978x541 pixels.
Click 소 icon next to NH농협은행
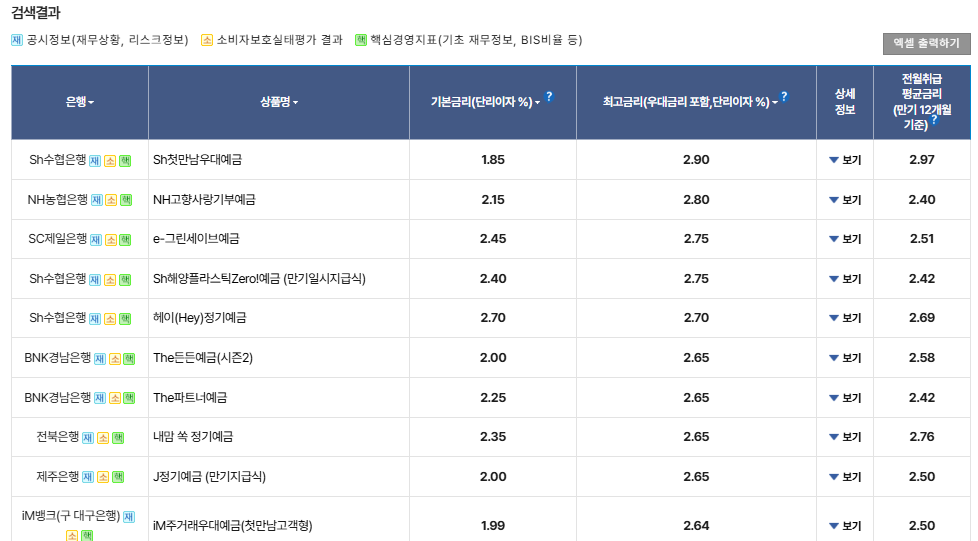point(111,200)
